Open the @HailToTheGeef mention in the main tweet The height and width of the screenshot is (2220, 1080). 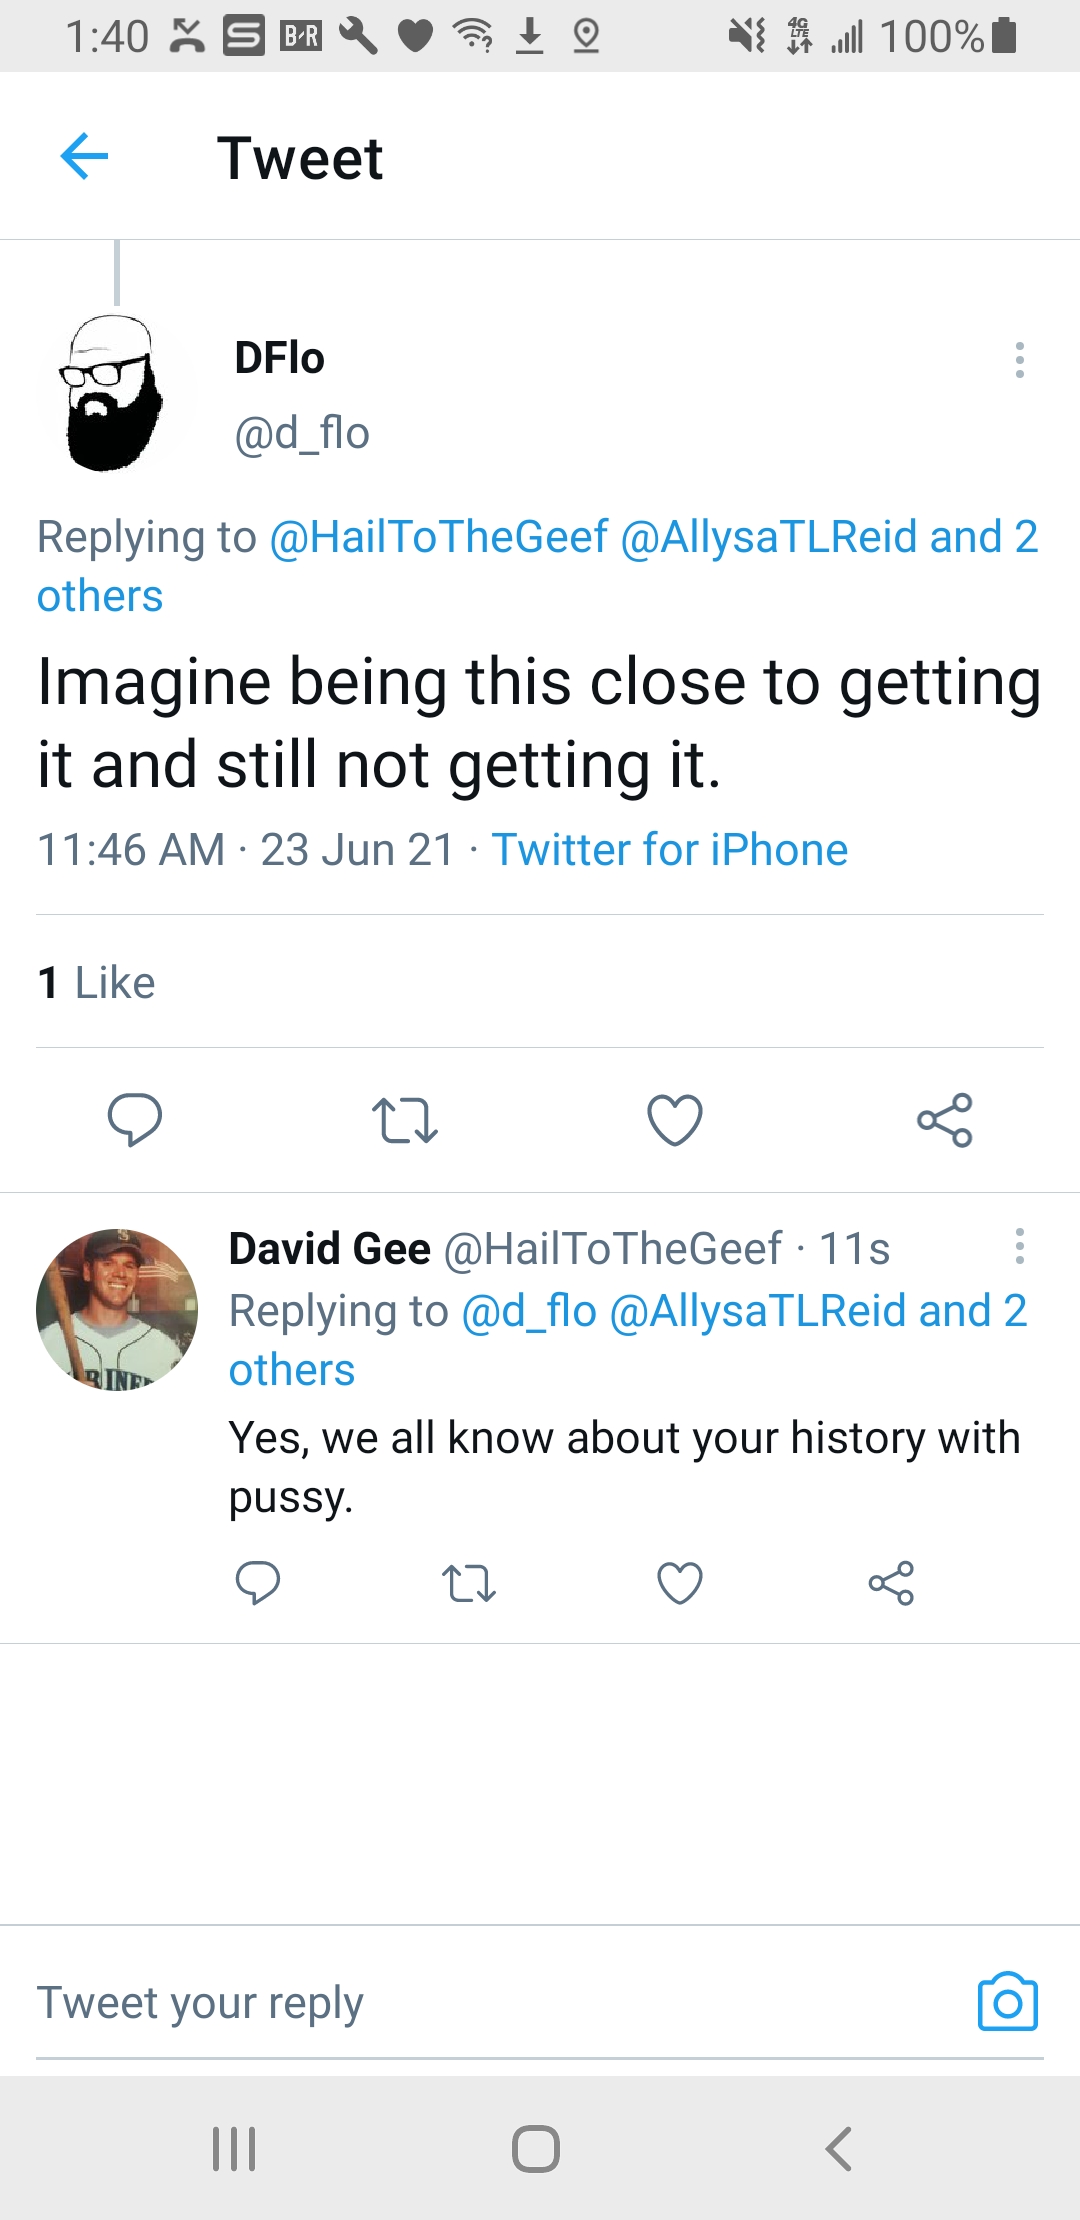coord(439,537)
